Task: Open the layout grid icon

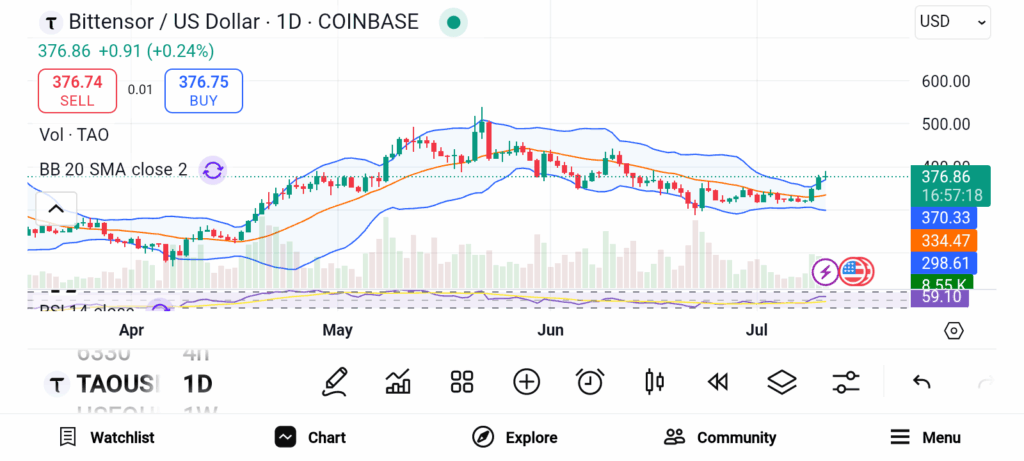Action: click(x=462, y=382)
